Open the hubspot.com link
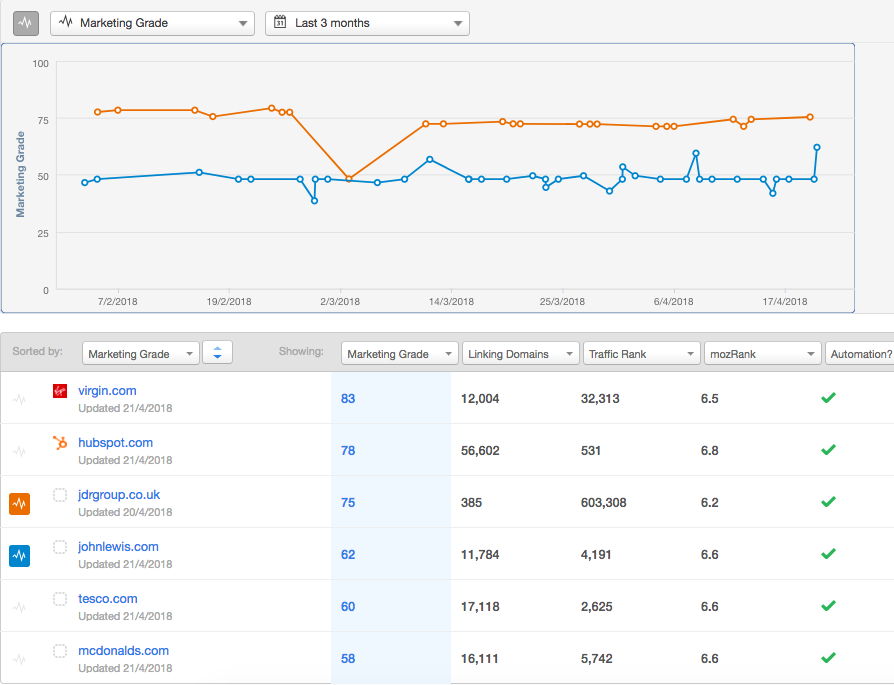The width and height of the screenshot is (894, 685). (x=115, y=443)
